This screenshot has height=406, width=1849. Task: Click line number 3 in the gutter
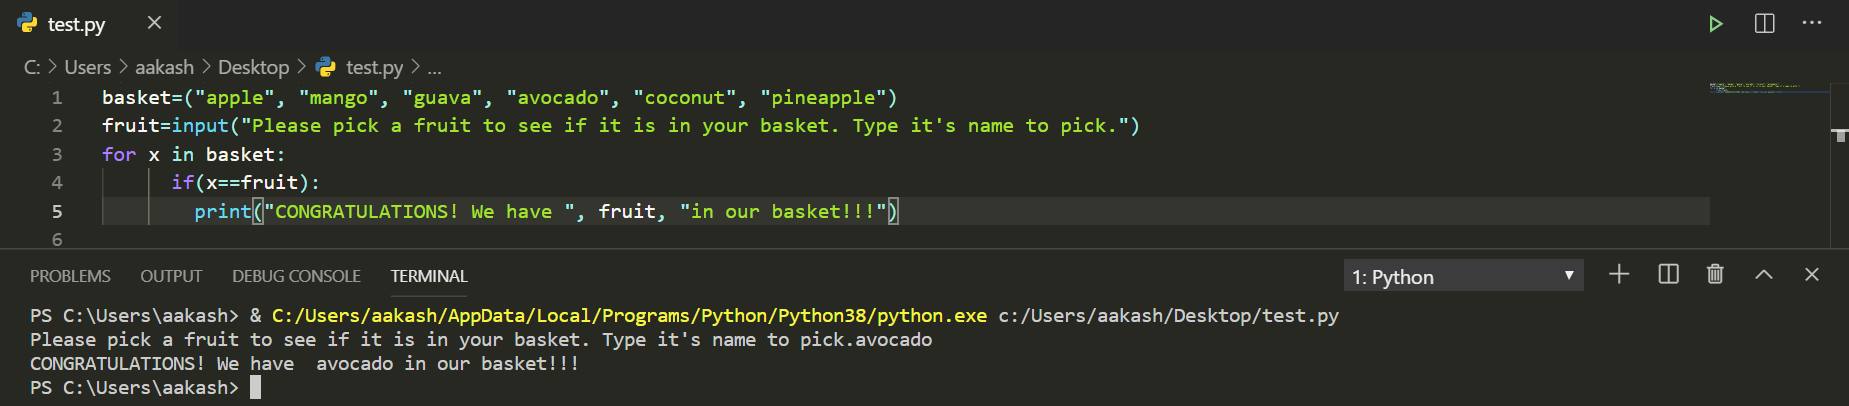click(57, 154)
